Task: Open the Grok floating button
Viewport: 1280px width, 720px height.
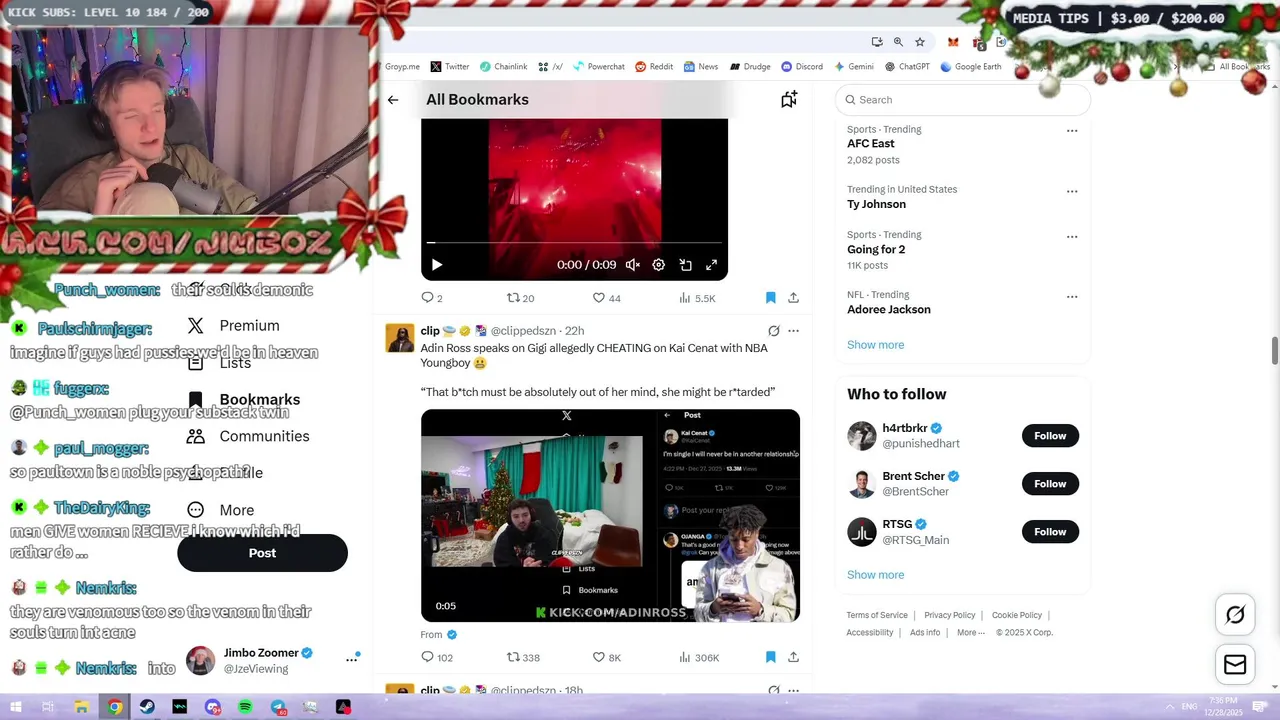Action: [1235, 615]
